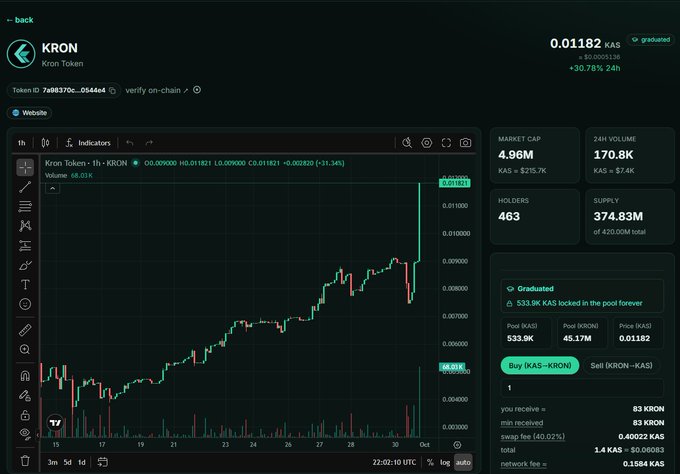
Task: Click the '+30.78% 24h' price change
Action: click(595, 68)
